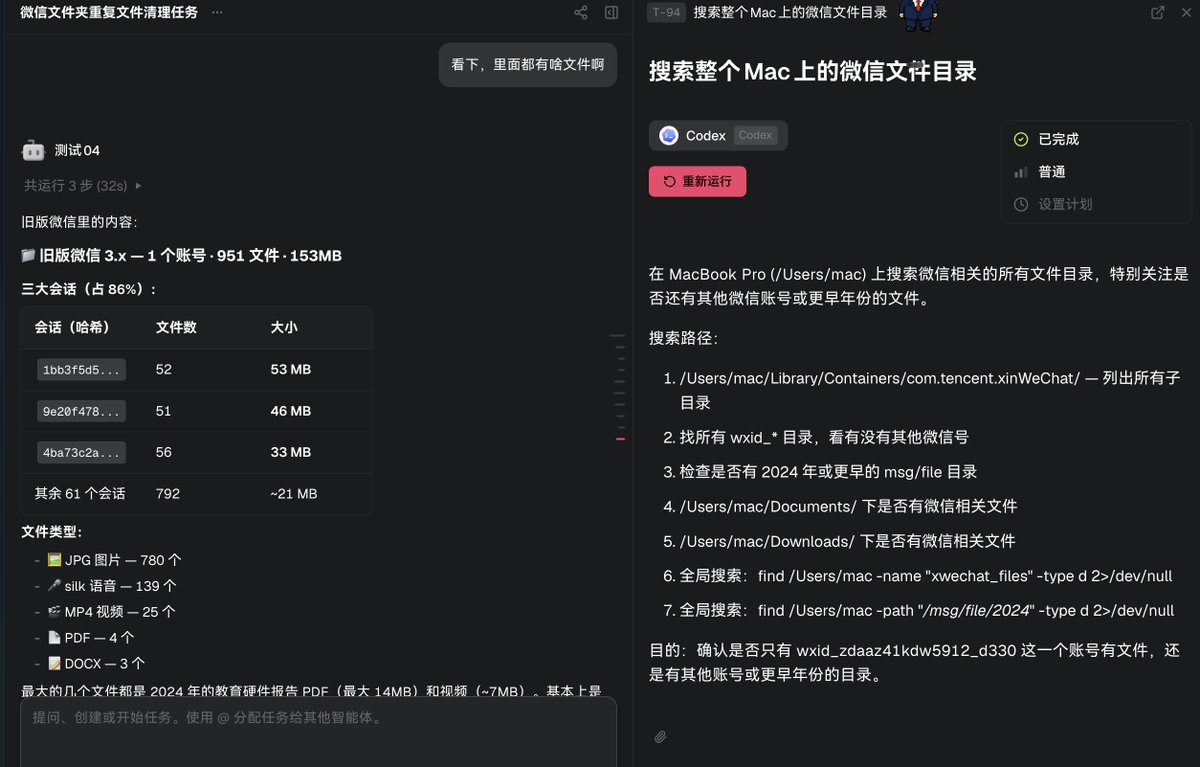Toggle the side panel layout icon
This screenshot has height=767, width=1200.
pyautogui.click(x=611, y=13)
